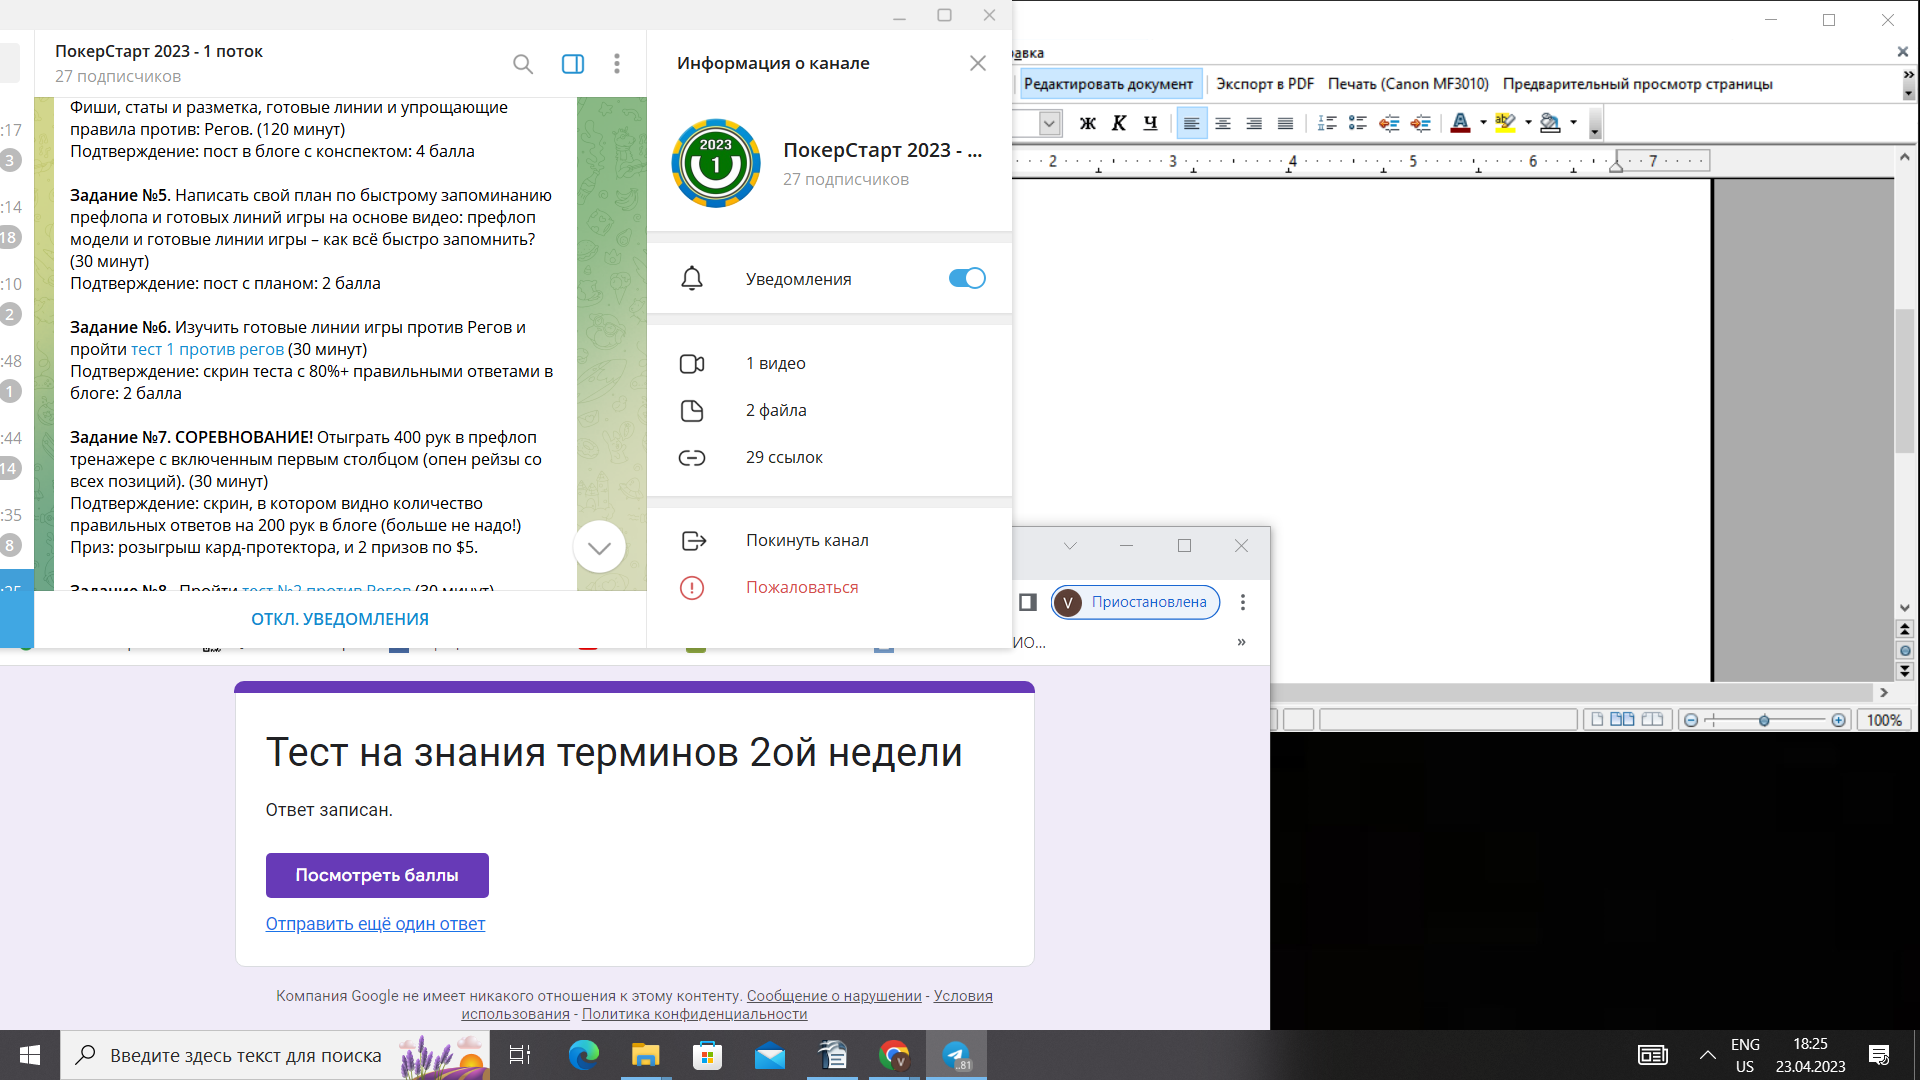Toggle underline (Ч) formatting
Screen dimensions: 1920x1080
[1150, 123]
